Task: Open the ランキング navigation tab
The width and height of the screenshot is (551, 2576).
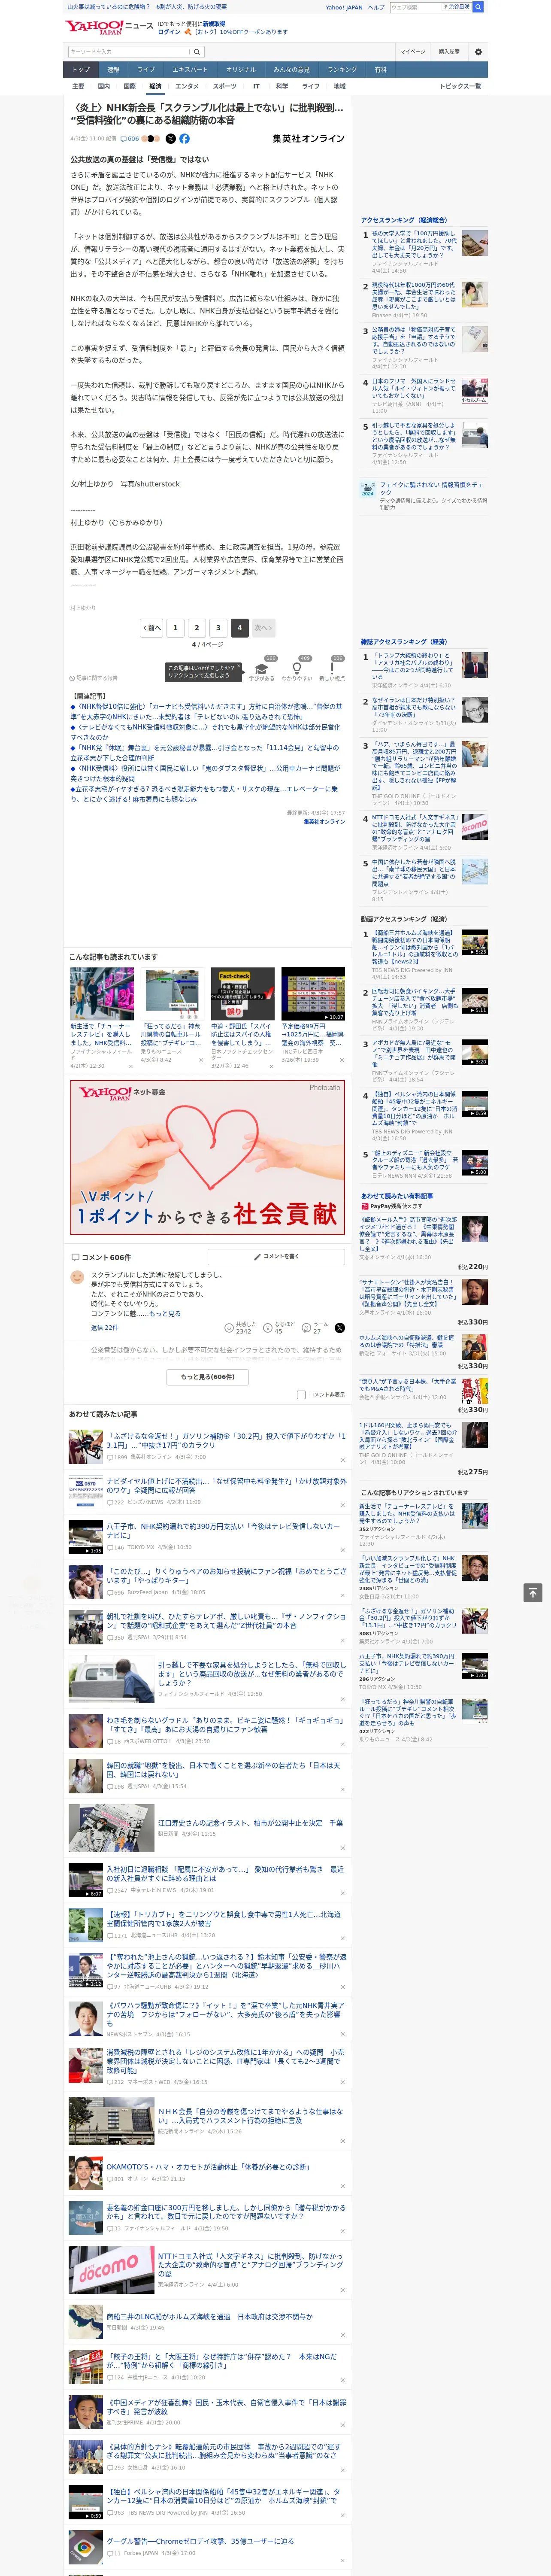Action: tap(342, 70)
